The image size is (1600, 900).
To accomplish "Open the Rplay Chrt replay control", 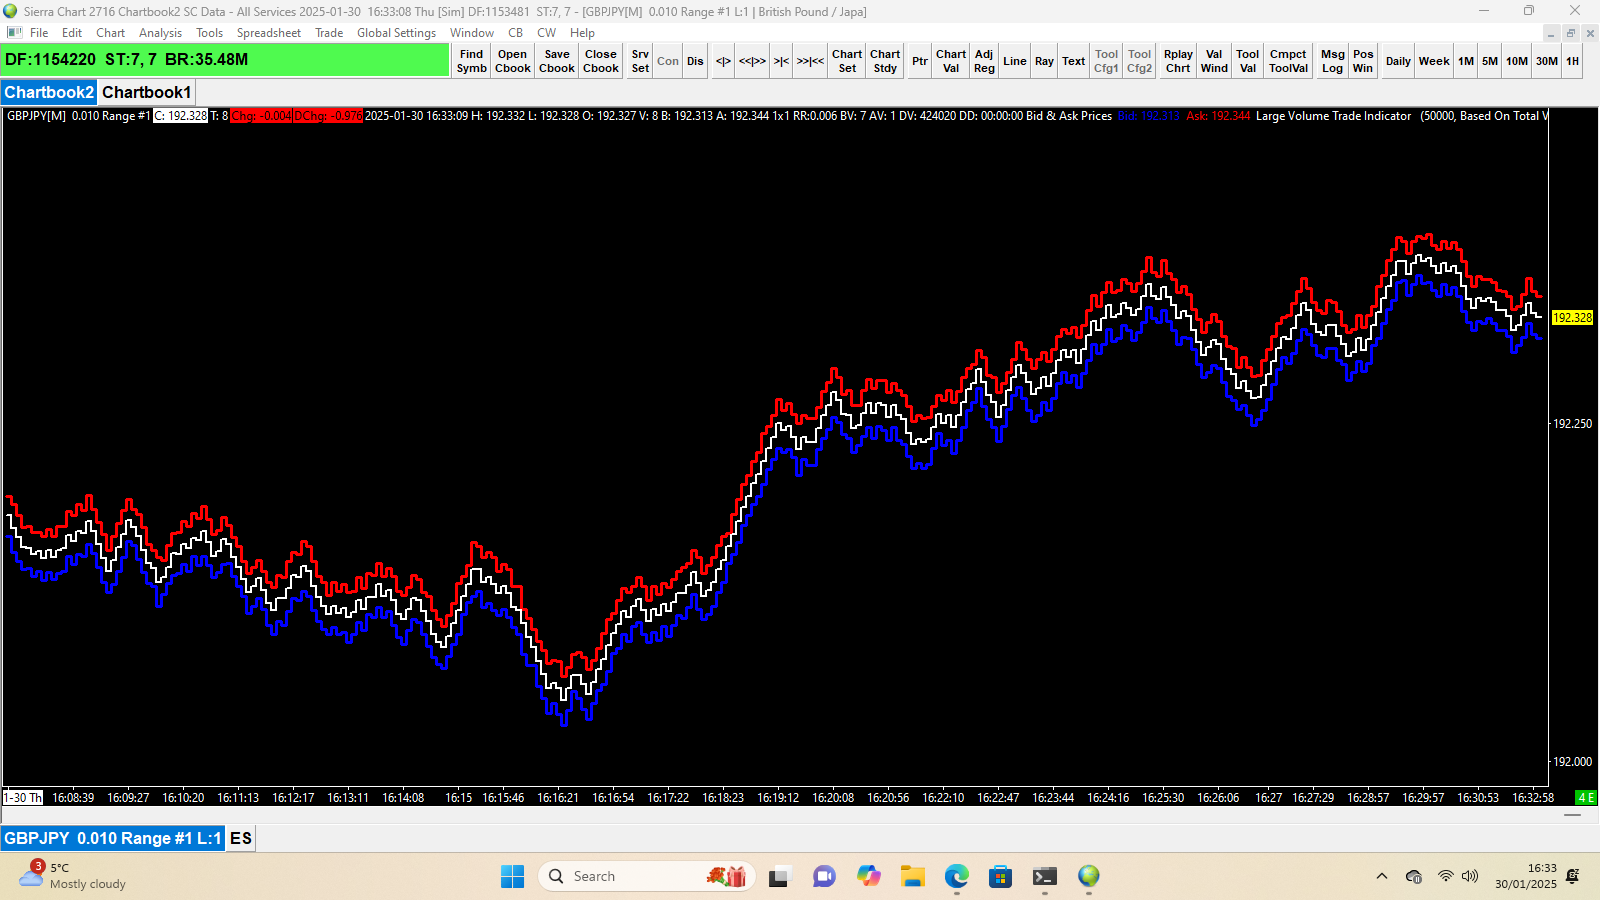I will click(x=1178, y=61).
